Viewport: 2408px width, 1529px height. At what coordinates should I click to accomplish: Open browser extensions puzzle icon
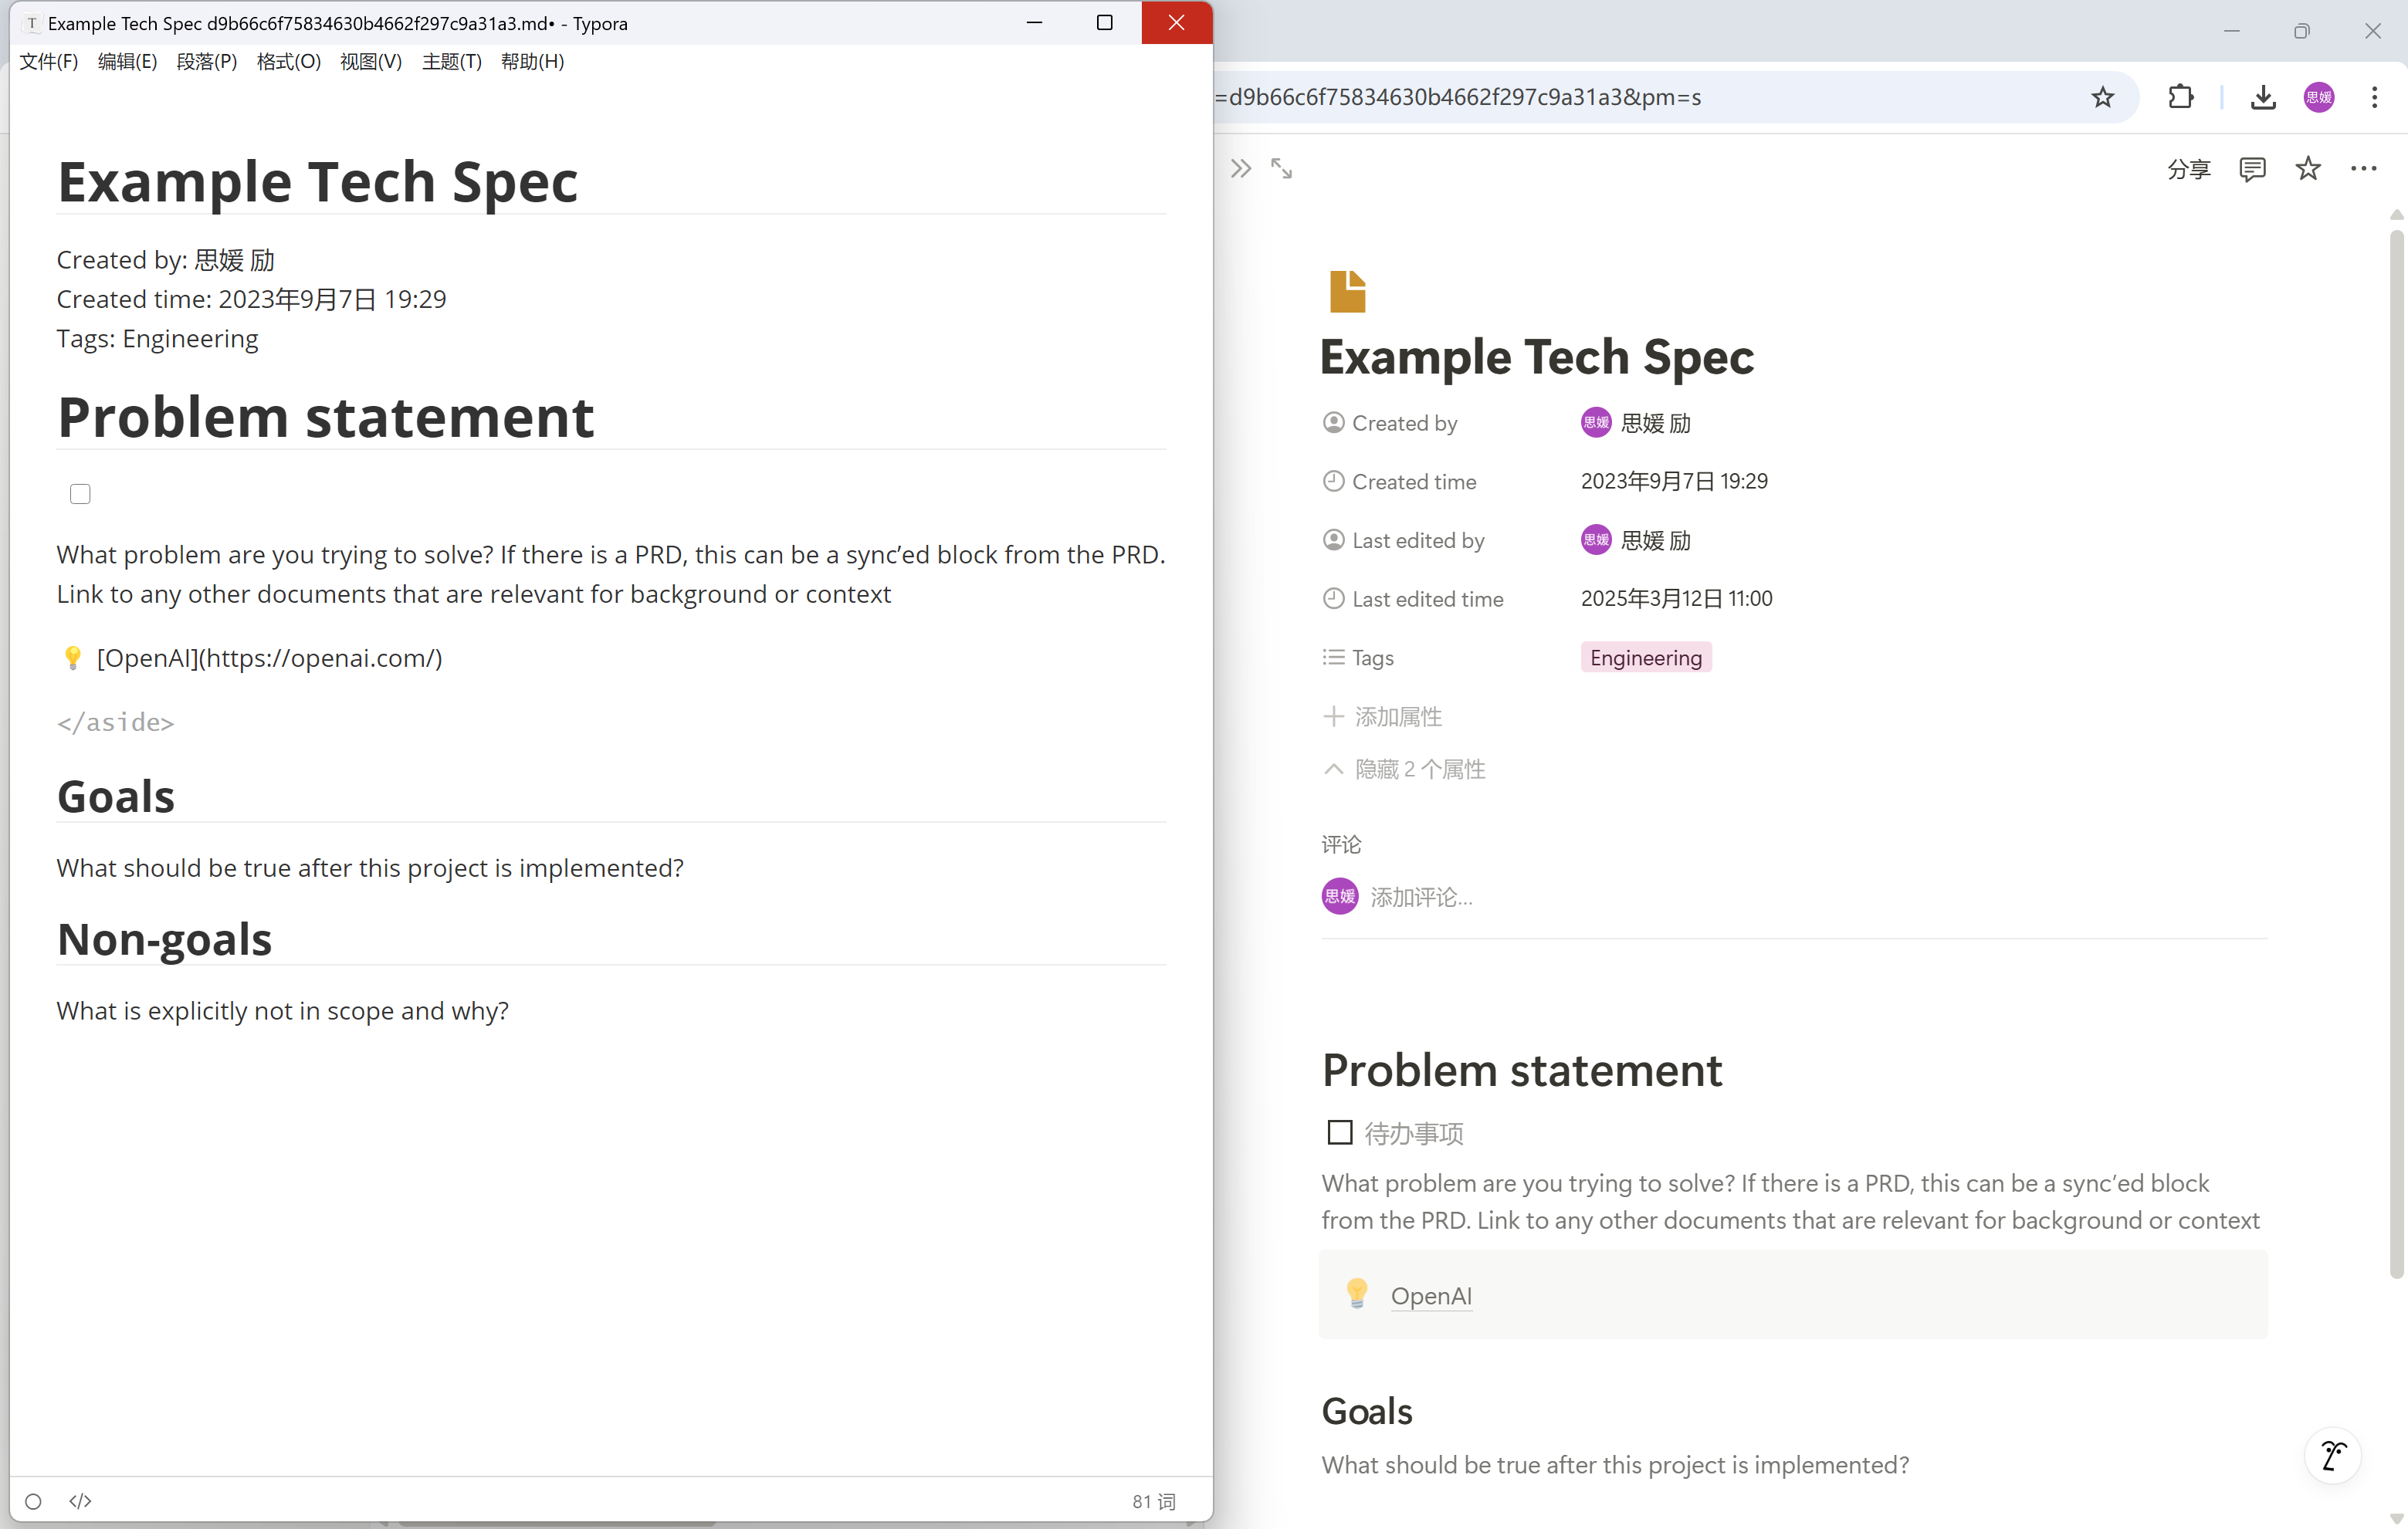pos(2180,97)
